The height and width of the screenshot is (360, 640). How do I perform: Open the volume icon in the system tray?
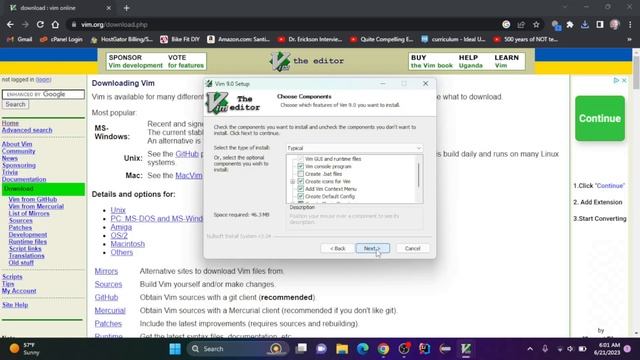570,349
